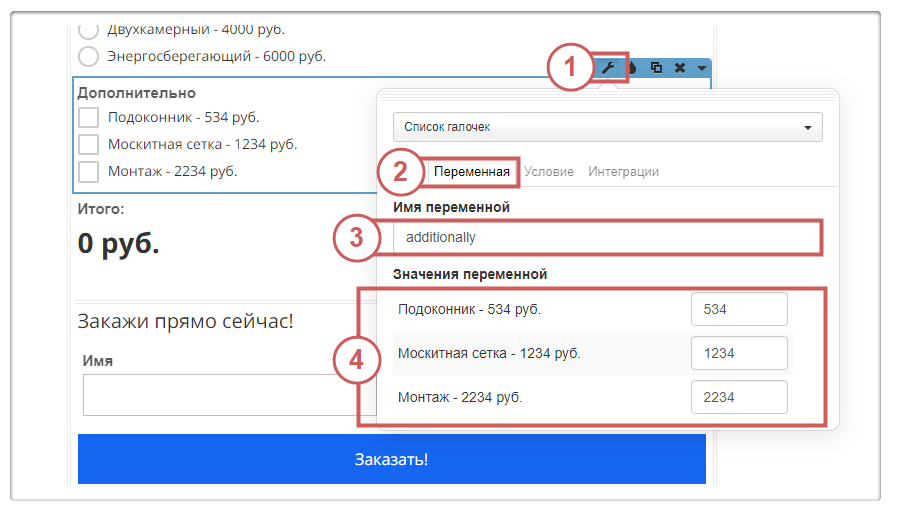The image size is (897, 513).
Task: Open the 'Список галочек' dropdown
Action: (x=607, y=127)
